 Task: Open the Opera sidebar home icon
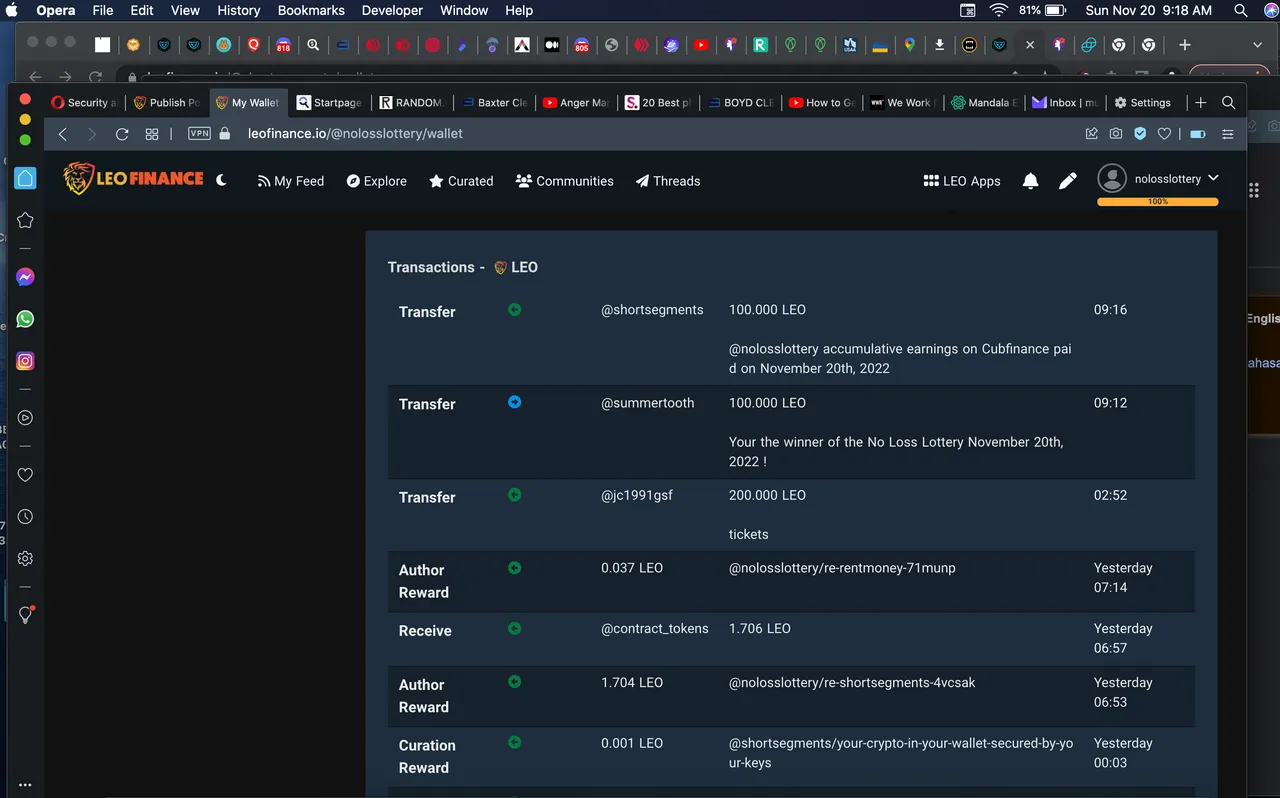[26, 178]
